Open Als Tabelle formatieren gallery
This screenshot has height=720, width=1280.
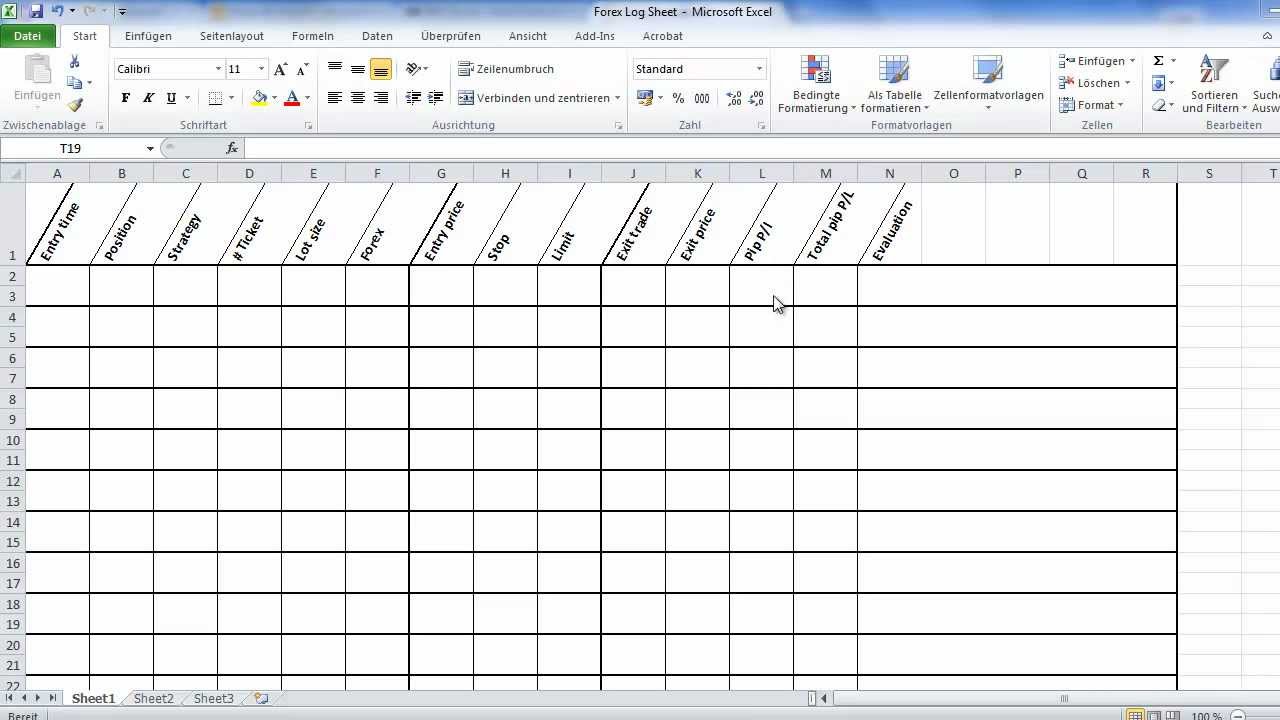895,83
